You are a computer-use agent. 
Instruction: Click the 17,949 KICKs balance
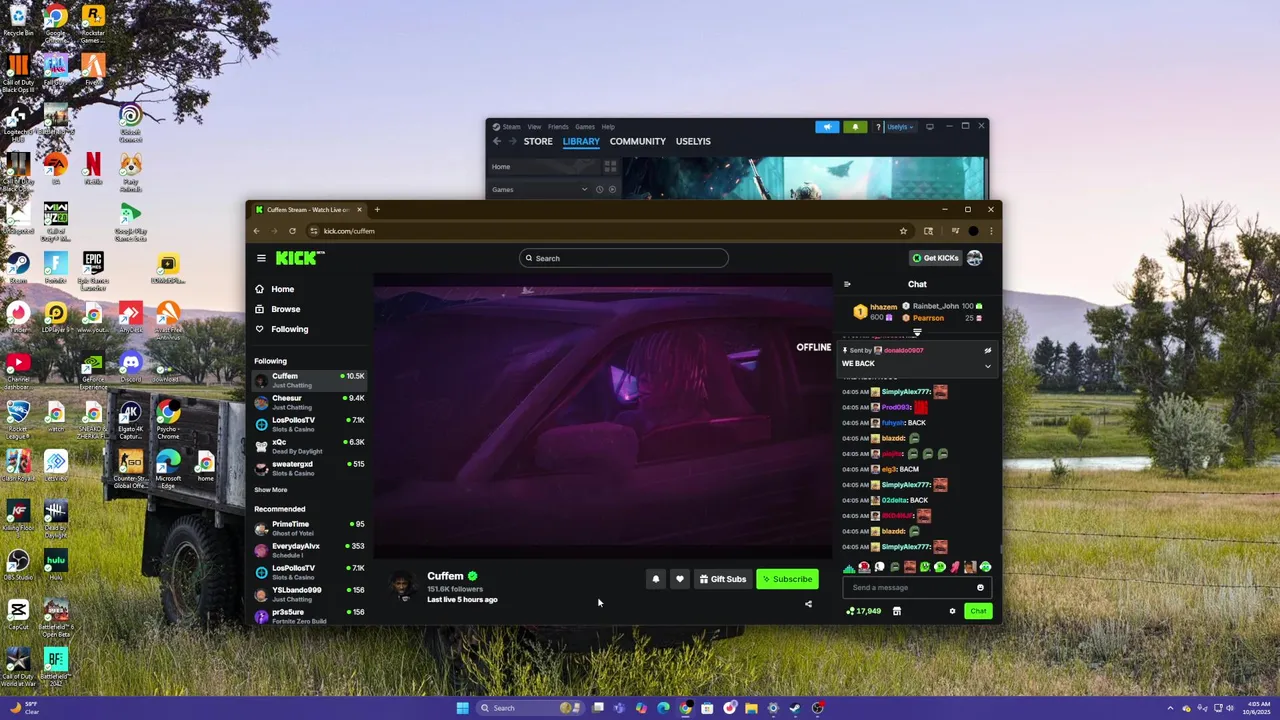coord(864,611)
